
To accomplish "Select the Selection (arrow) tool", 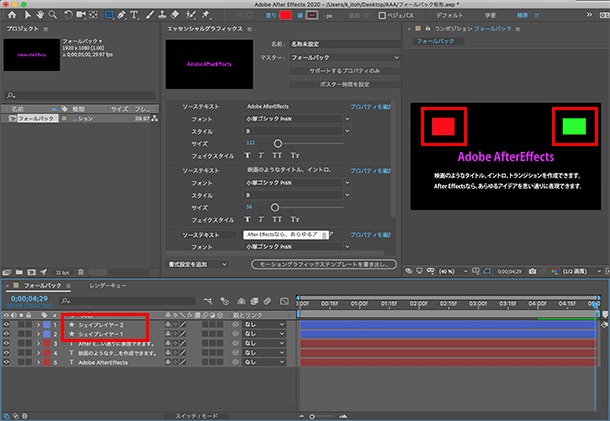I will [x=28, y=15].
